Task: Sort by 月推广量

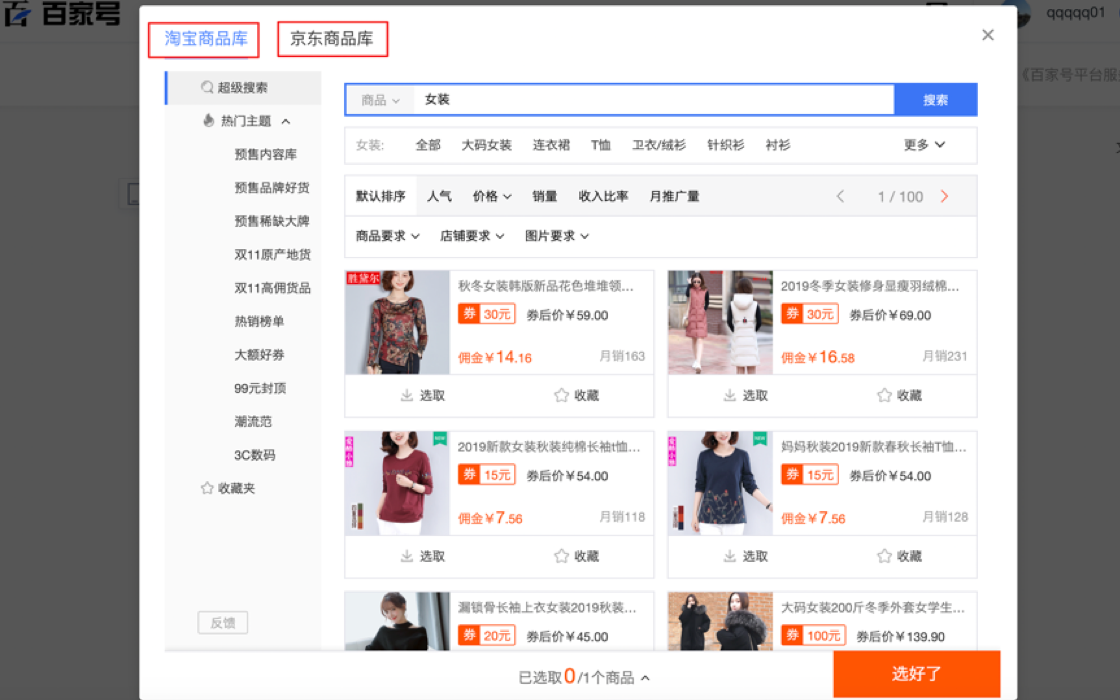Action: 674,196
